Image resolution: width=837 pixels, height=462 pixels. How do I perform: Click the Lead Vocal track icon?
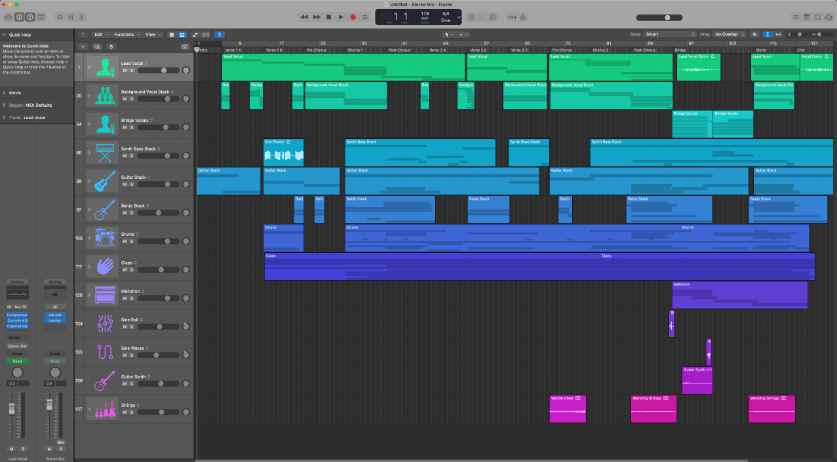coord(105,67)
